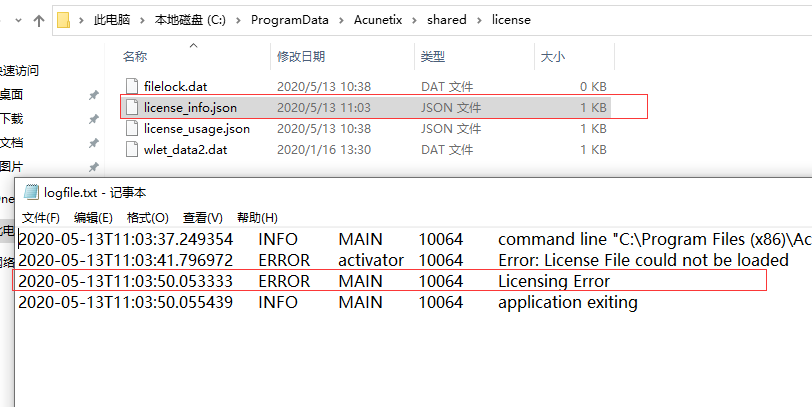This screenshot has height=407, width=812.
Task: Click the Notepad logfile.txt title icon
Action: [x=31, y=193]
